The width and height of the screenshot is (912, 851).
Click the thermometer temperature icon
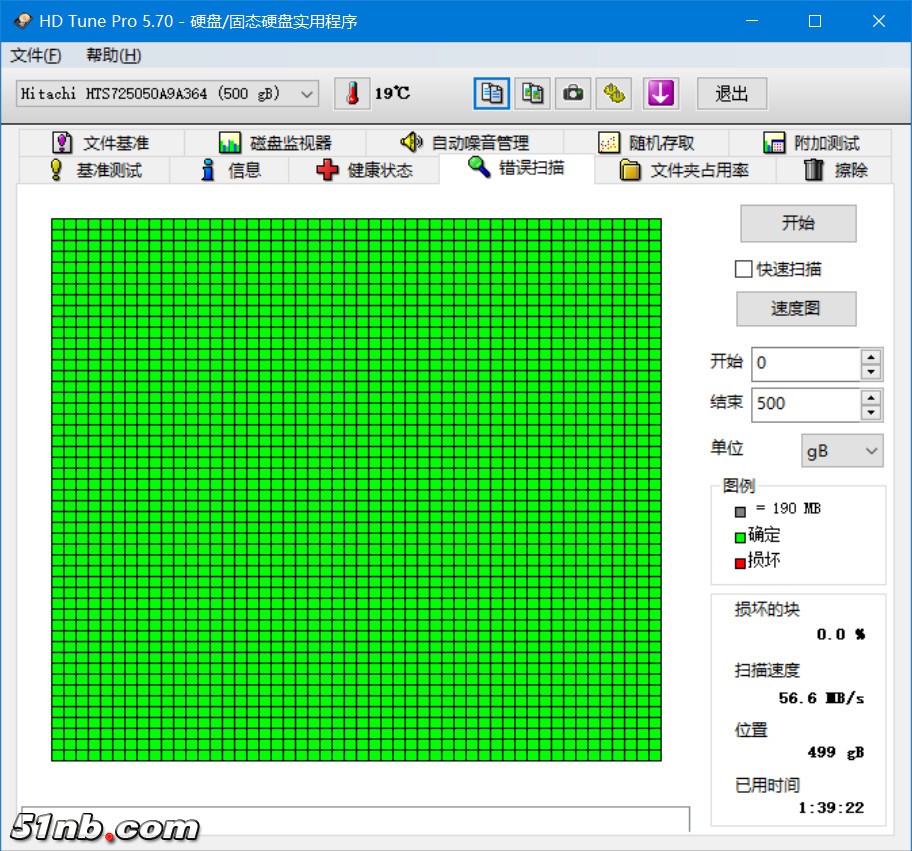pos(351,94)
